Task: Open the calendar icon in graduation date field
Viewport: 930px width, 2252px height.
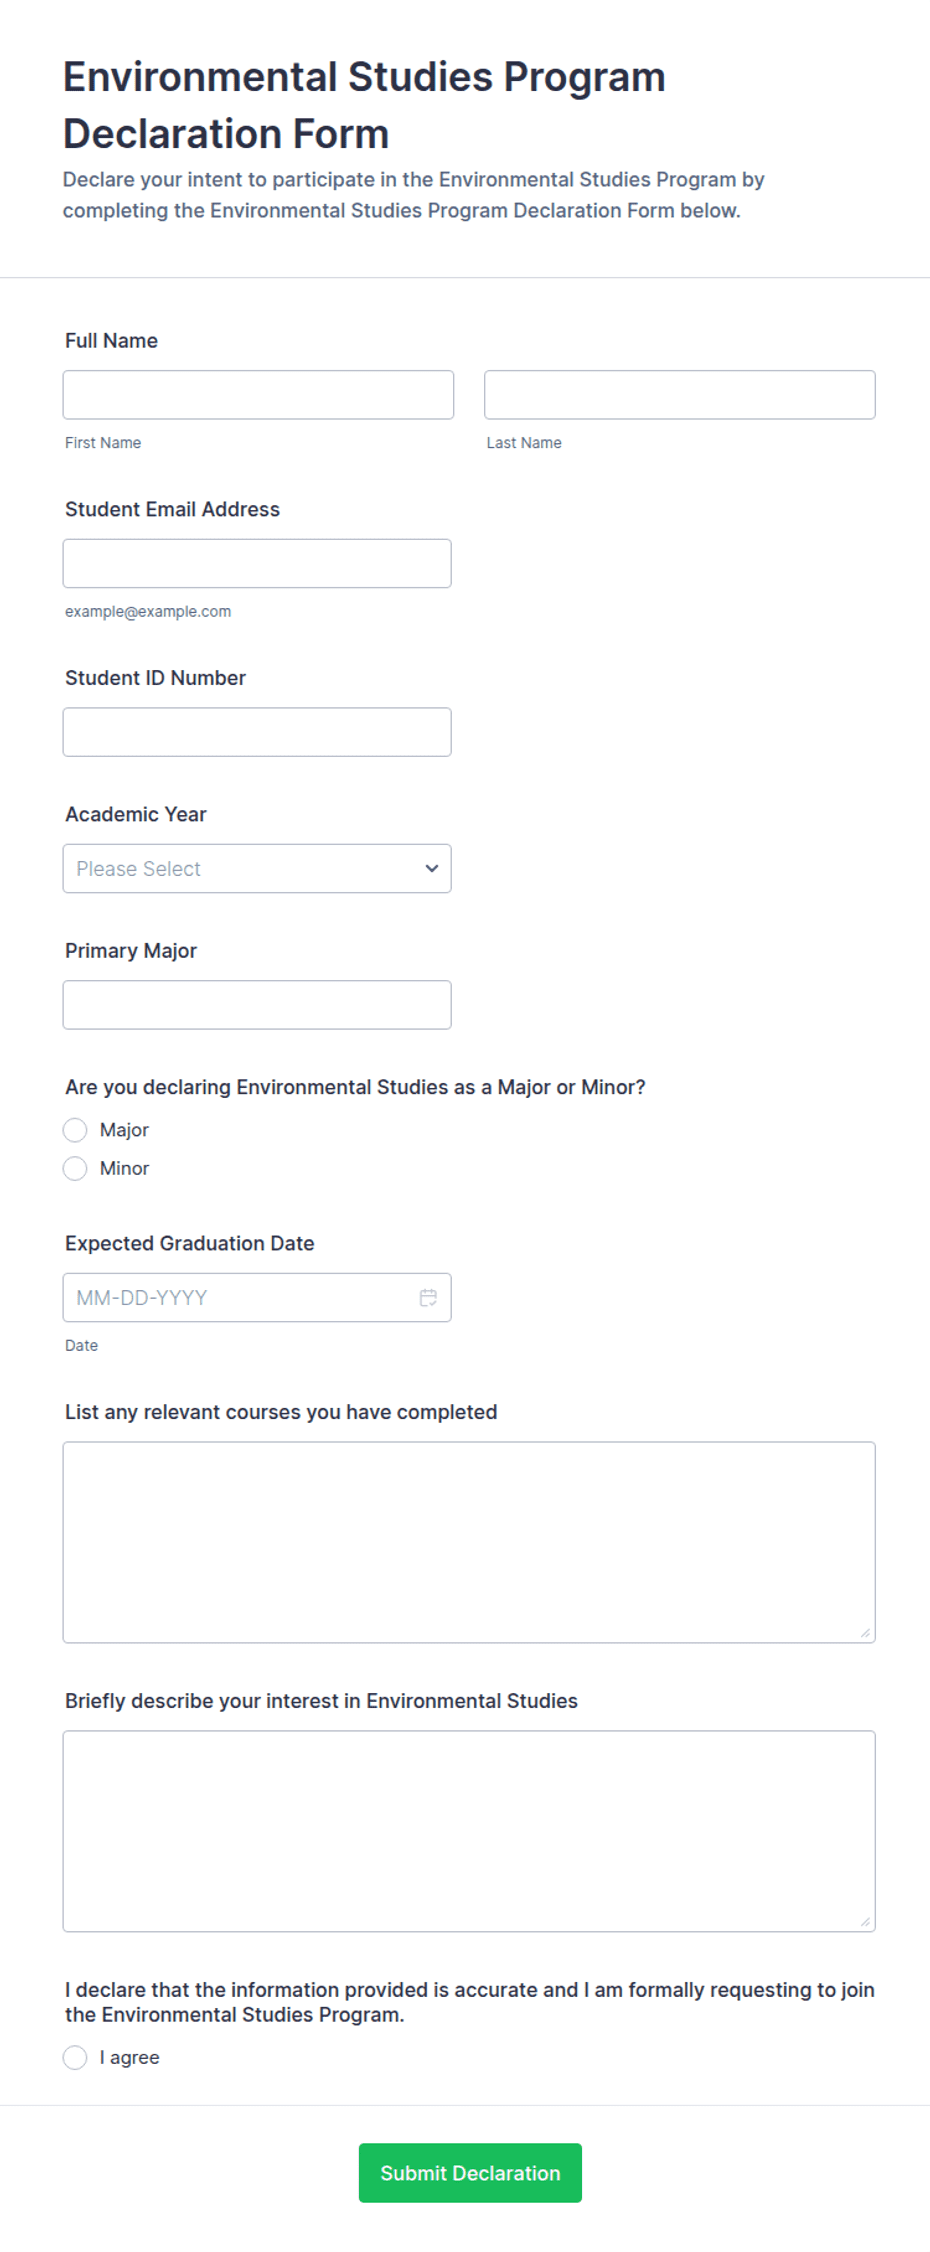Action: click(x=428, y=1297)
